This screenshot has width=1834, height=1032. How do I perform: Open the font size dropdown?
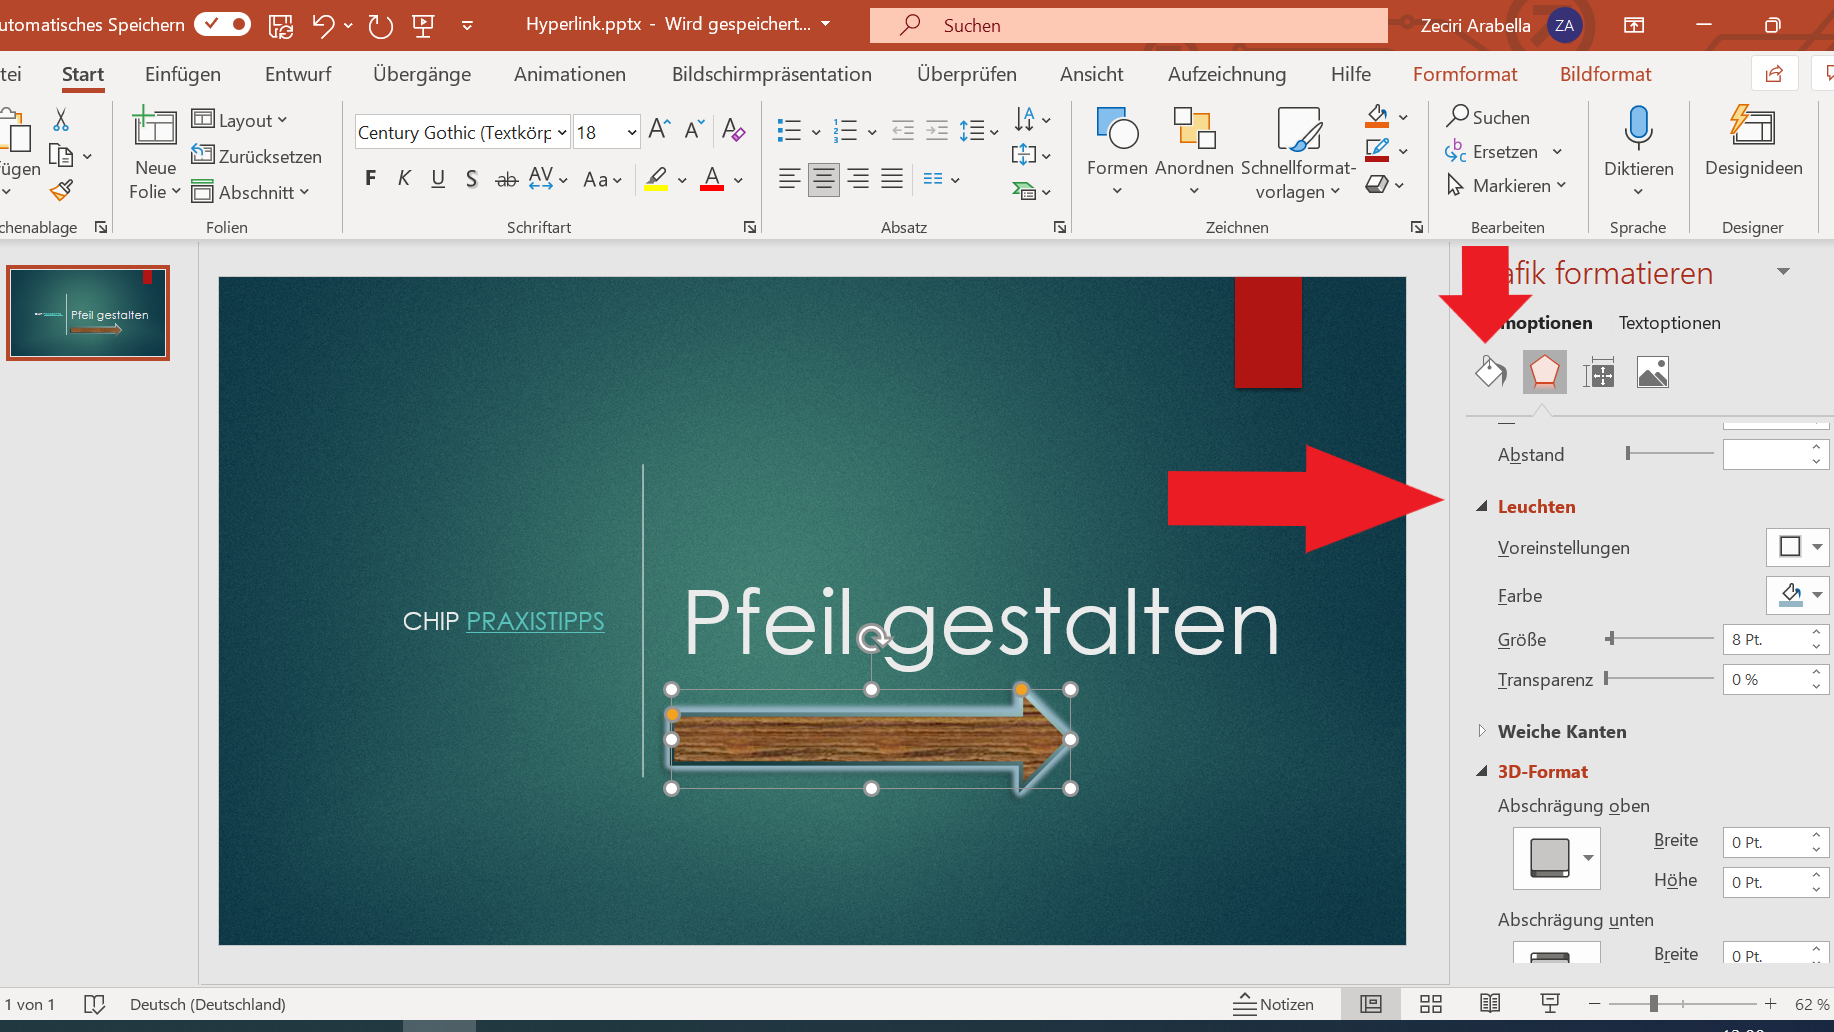click(632, 133)
